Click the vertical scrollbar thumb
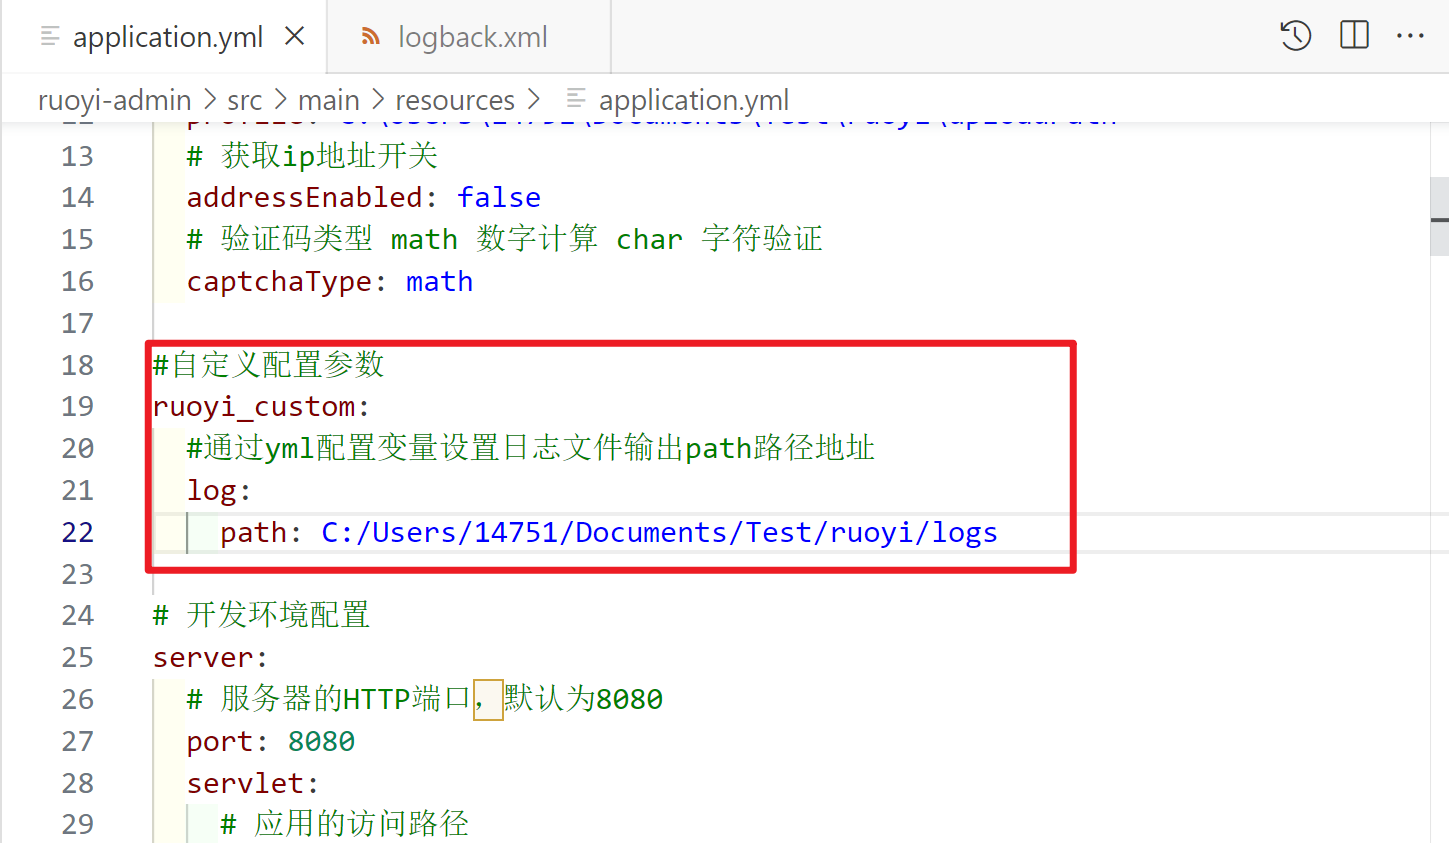 tap(1439, 217)
